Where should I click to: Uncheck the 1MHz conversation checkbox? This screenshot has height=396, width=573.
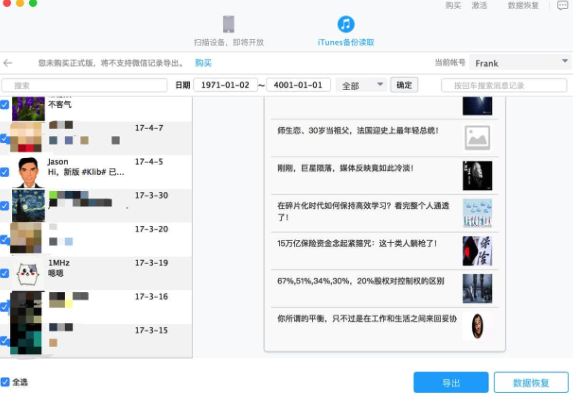click(x=4, y=273)
